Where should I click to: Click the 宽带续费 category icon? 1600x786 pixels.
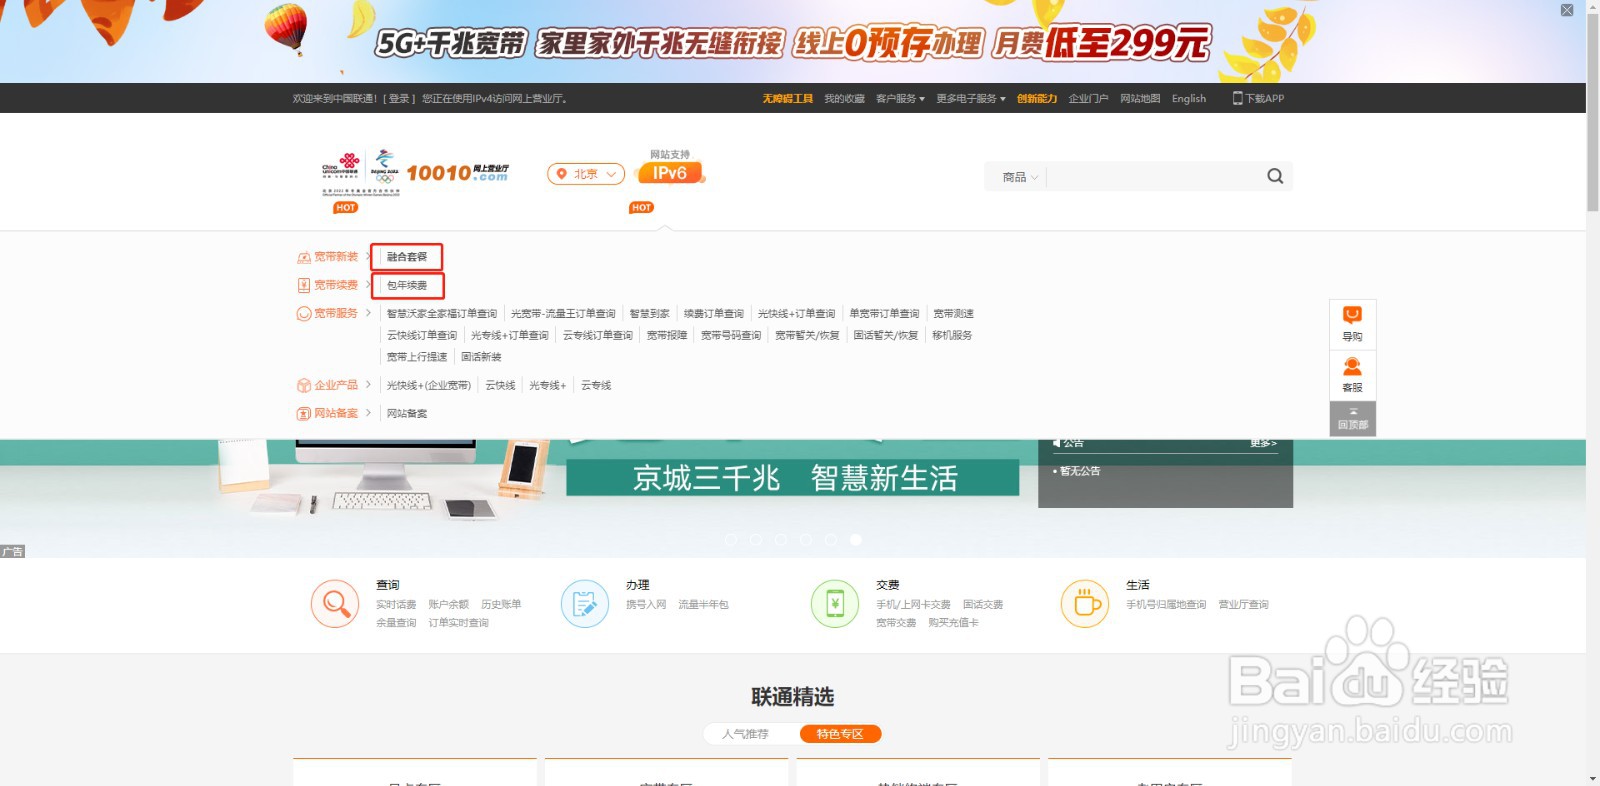[304, 285]
